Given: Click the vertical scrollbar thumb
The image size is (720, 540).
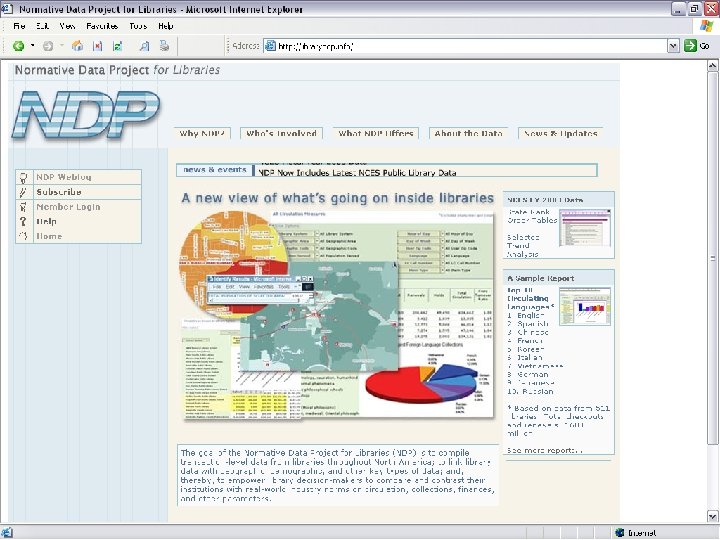Looking at the screenshot, I should coord(712,258).
